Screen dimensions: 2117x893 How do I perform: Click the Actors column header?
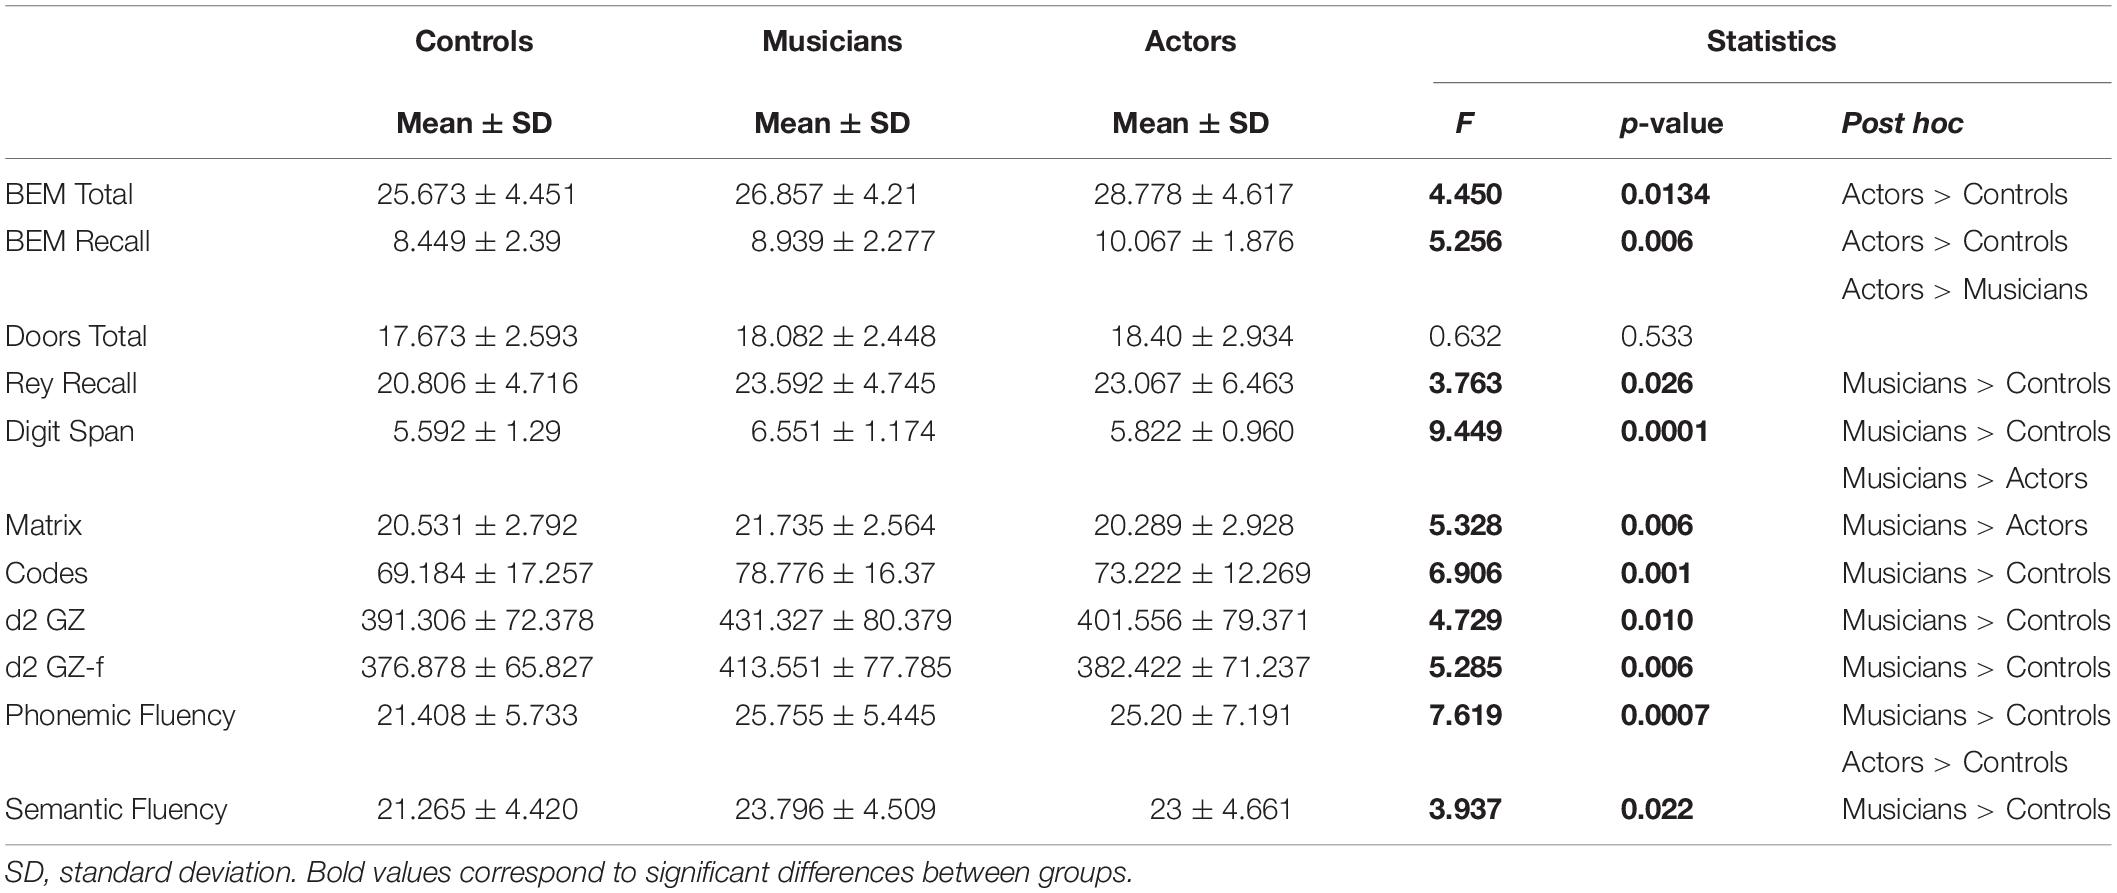(1190, 41)
